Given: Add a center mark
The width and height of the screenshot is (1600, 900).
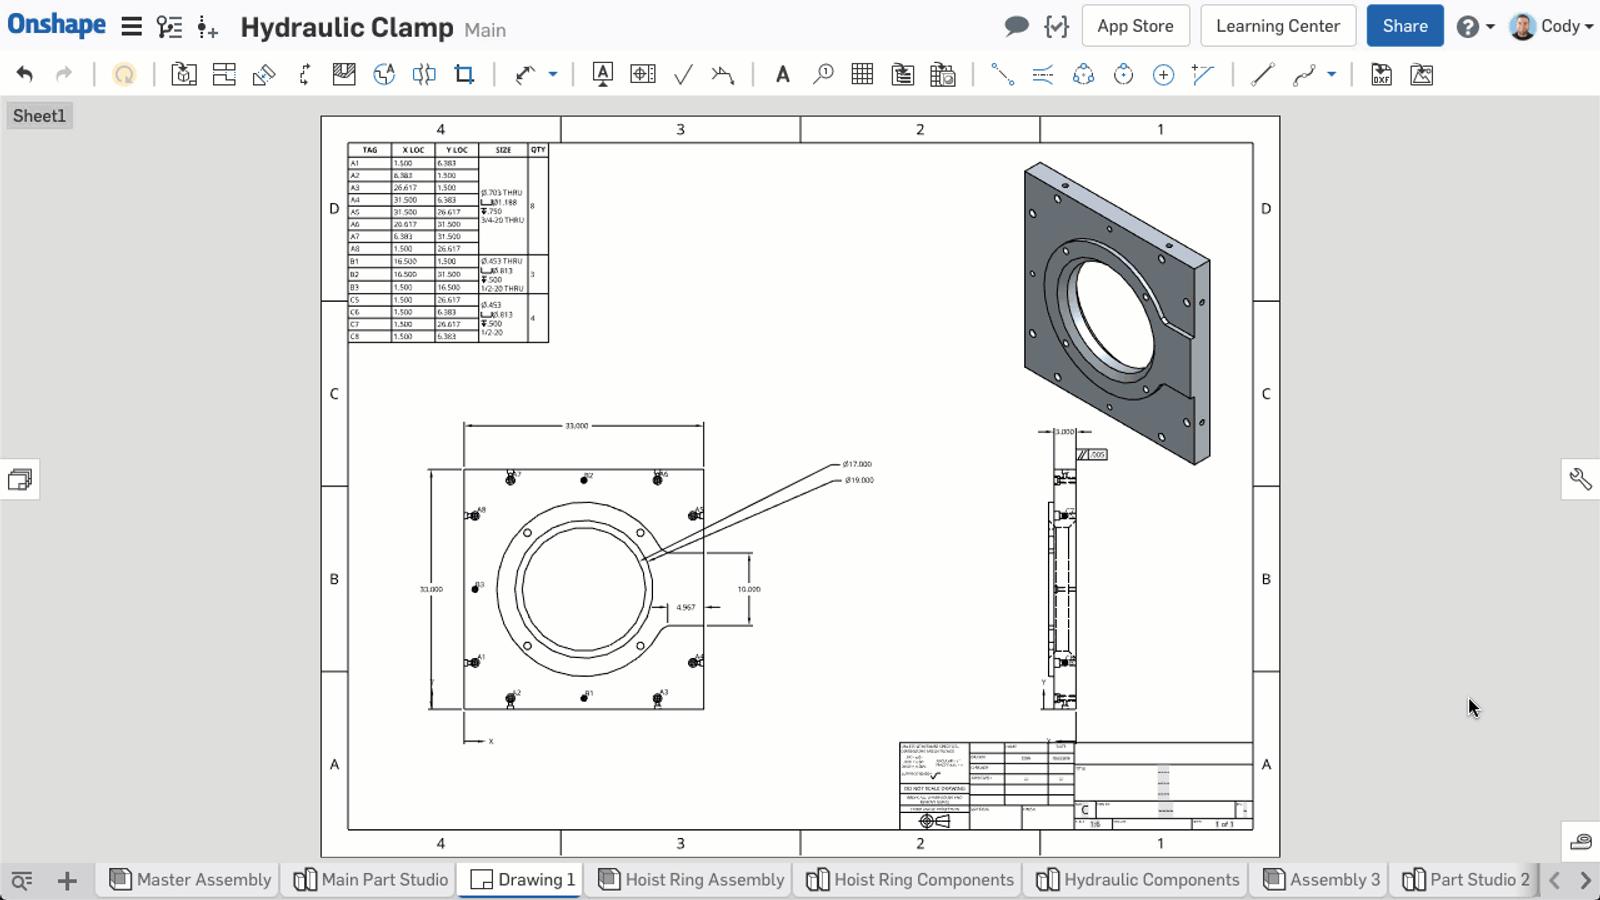Looking at the screenshot, I should point(1163,73).
